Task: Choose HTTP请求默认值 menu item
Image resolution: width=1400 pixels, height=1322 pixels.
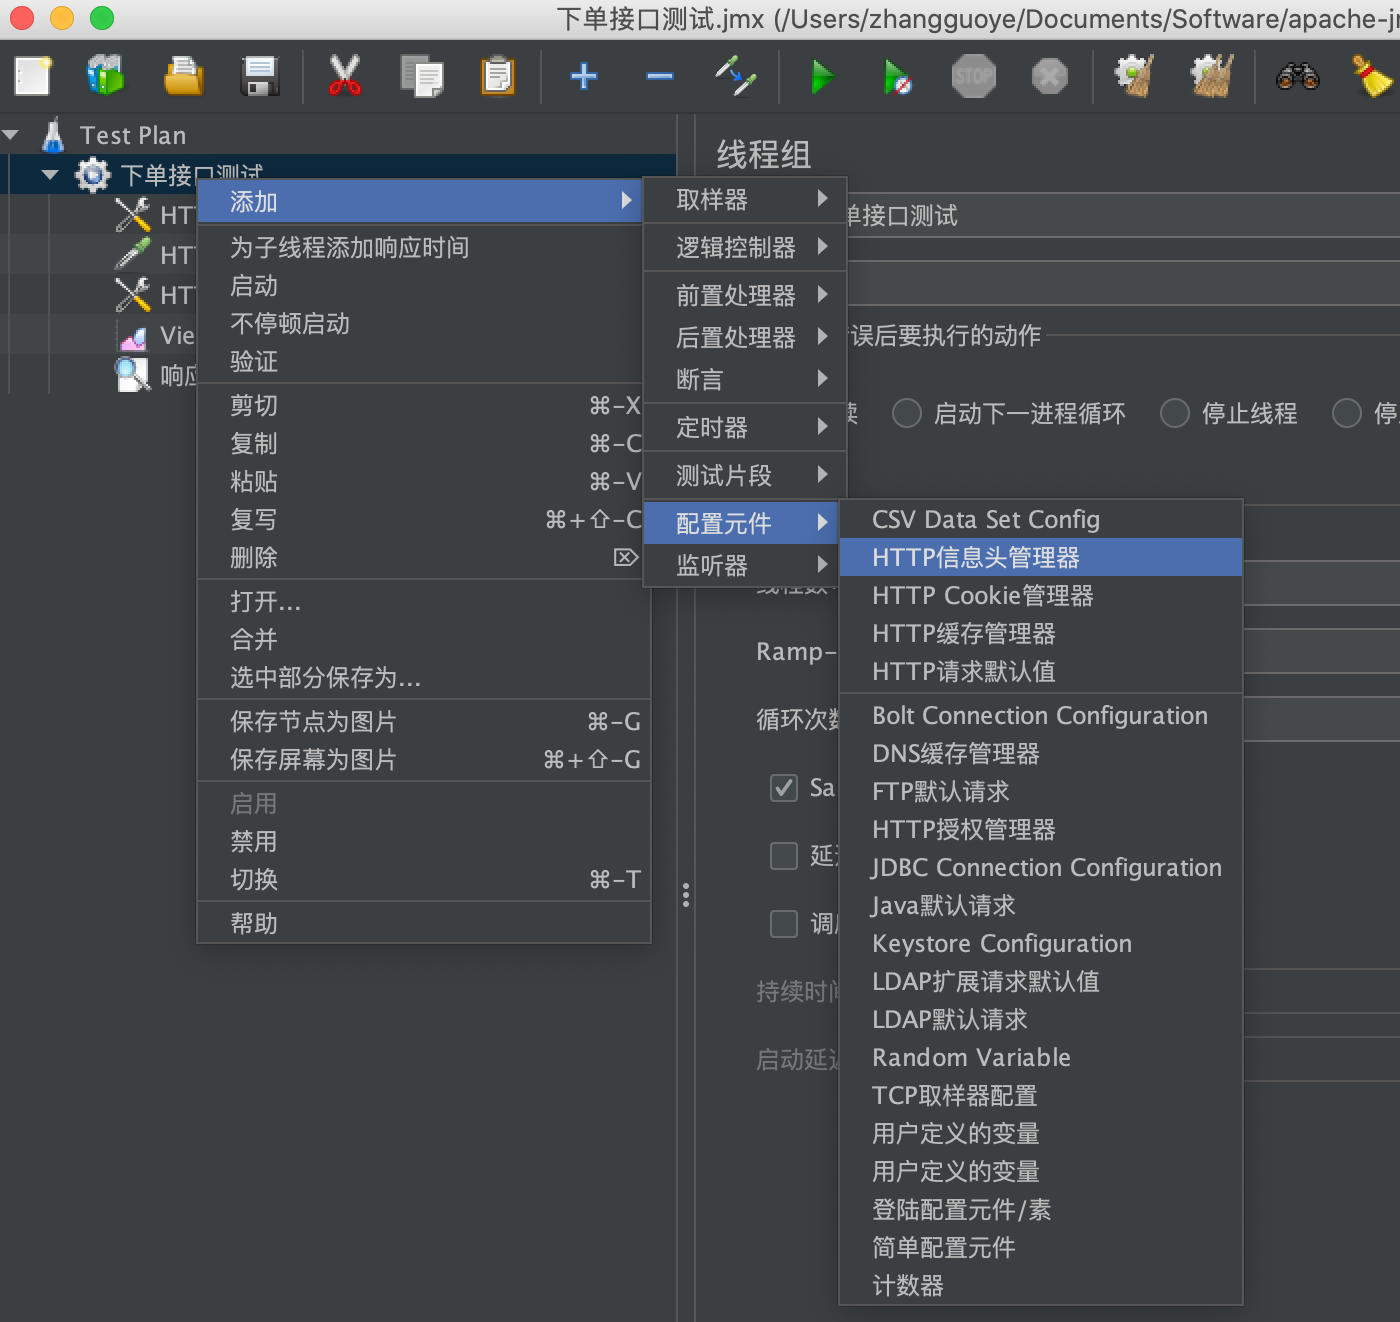Action: [x=1041, y=671]
